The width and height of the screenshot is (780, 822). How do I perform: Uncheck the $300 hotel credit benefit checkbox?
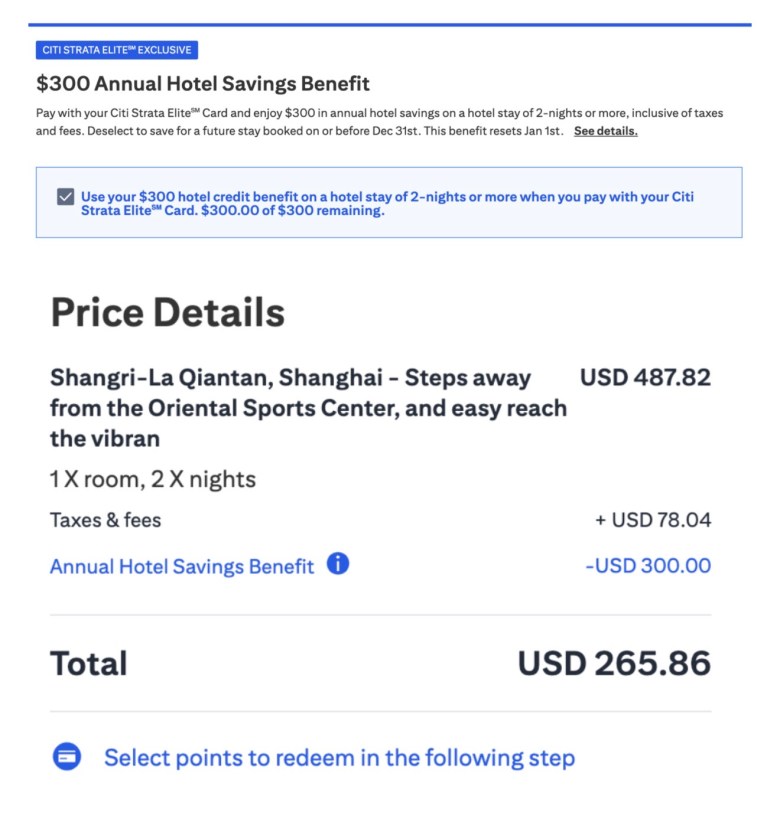(66, 197)
